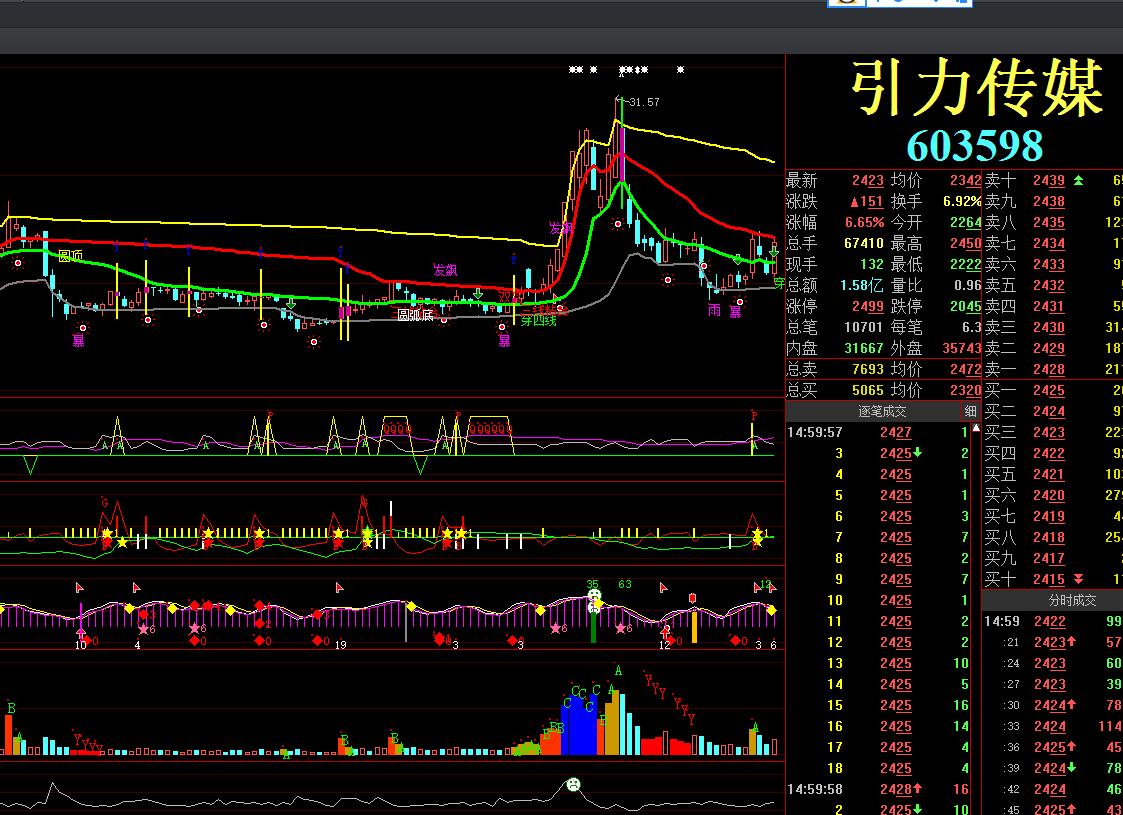Open the 分时成交 panel header

[x=1072, y=601]
